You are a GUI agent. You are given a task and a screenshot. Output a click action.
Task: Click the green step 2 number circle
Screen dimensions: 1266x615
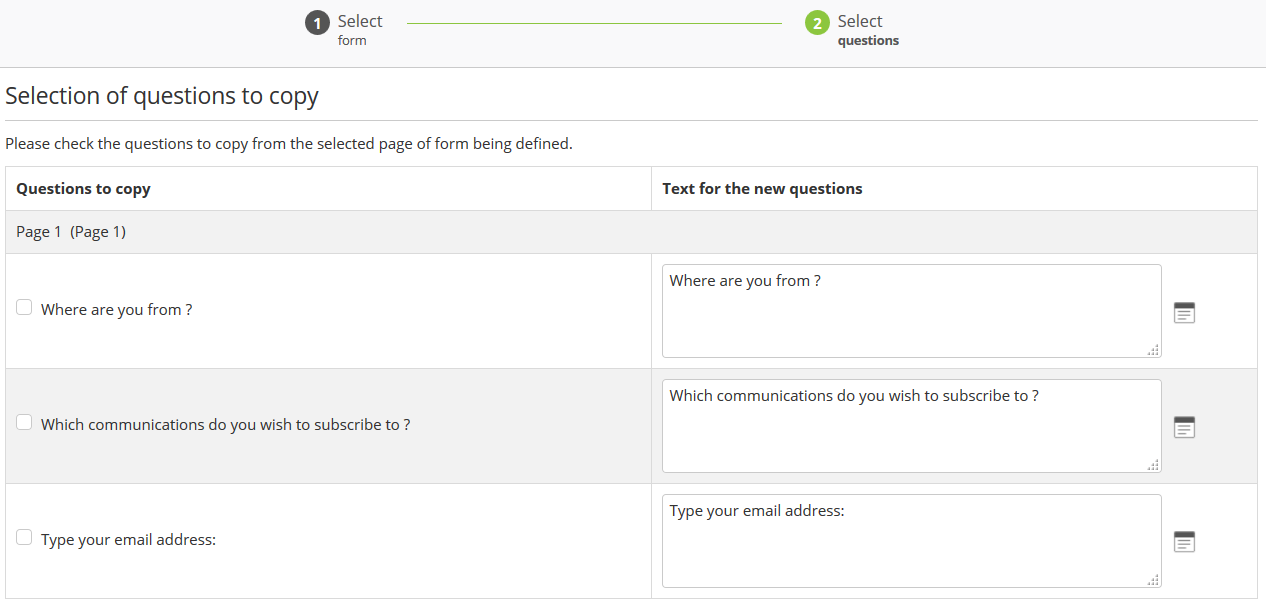click(817, 23)
